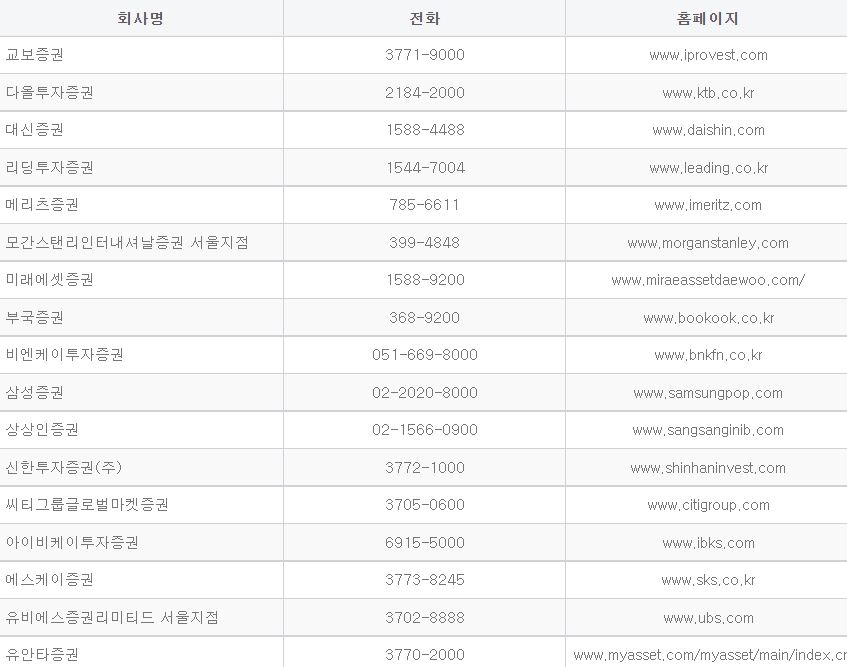Select phone number 1544-7004
This screenshot has width=847, height=667.
pos(425,167)
